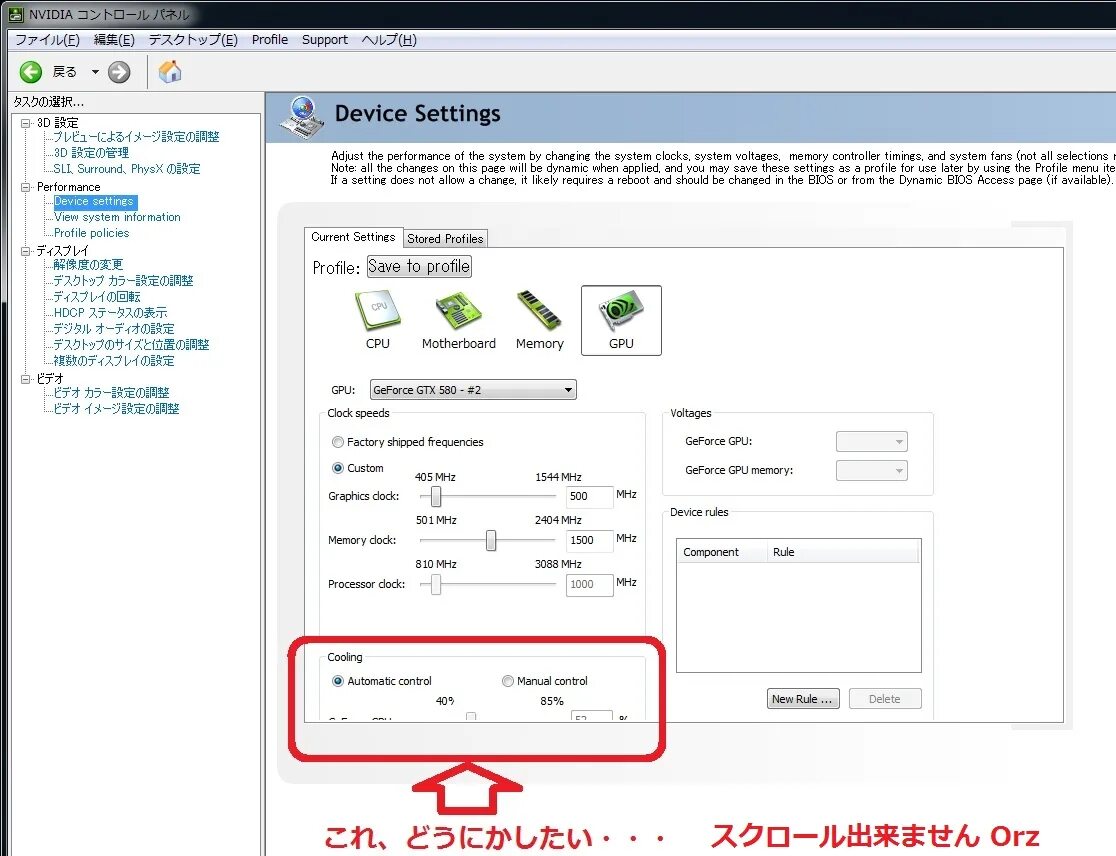
Task: Open SLI, Surround, PhysX の設定 page
Action: coord(127,169)
